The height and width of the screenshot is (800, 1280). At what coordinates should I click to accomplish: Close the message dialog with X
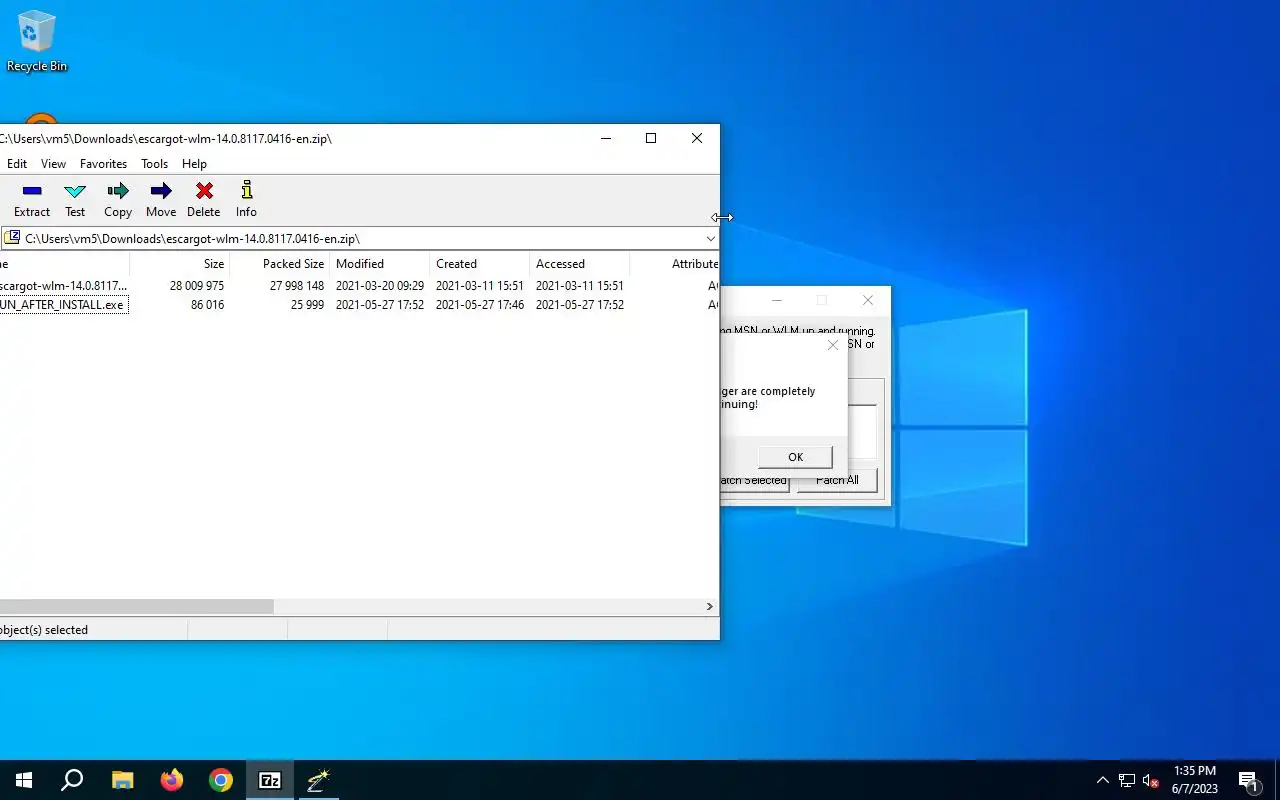pyautogui.click(x=832, y=345)
